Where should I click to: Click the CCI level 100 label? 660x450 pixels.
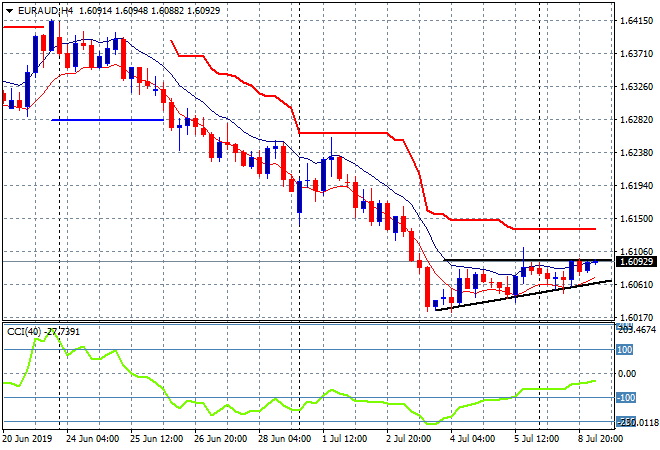pyautogui.click(x=625, y=350)
